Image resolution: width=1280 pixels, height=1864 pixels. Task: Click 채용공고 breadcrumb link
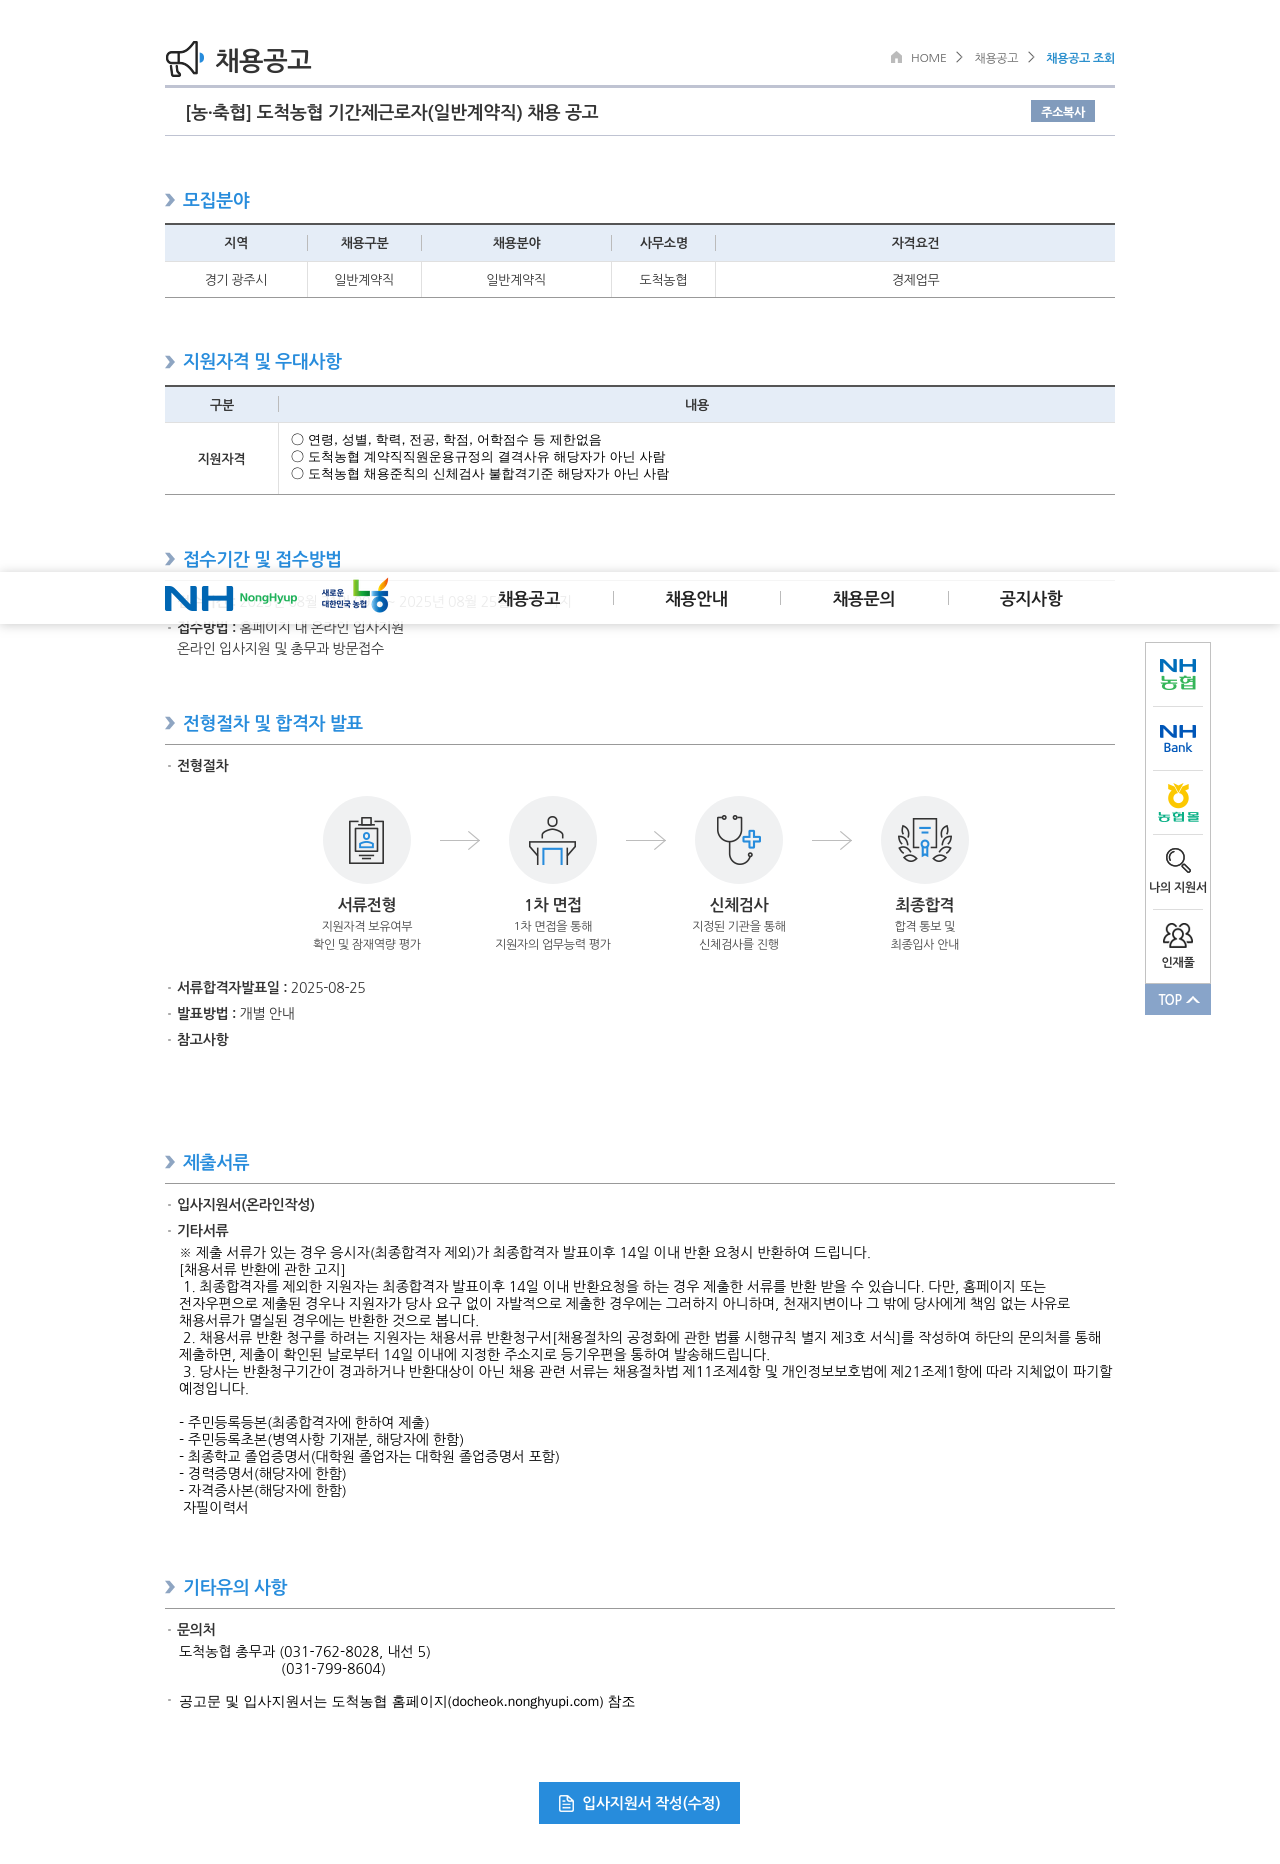996,58
